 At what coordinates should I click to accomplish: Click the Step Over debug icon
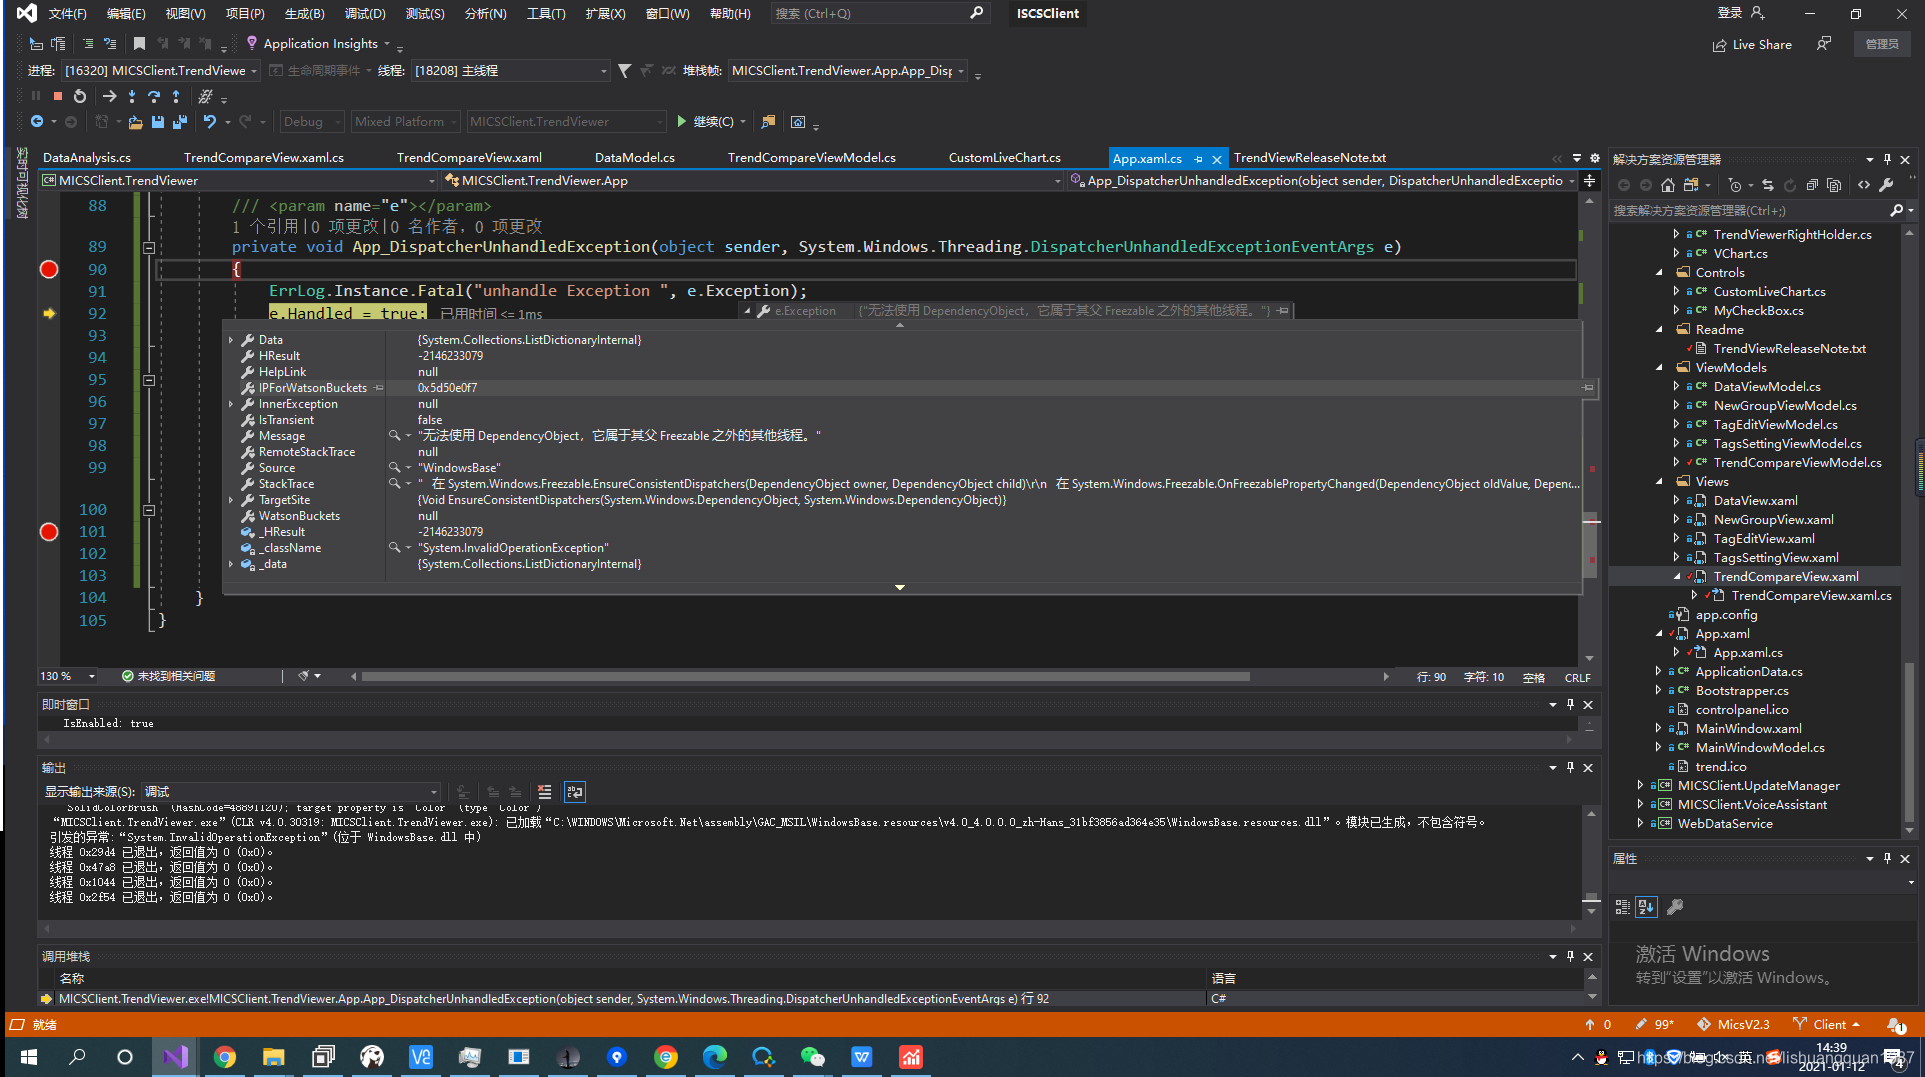pyautogui.click(x=154, y=96)
